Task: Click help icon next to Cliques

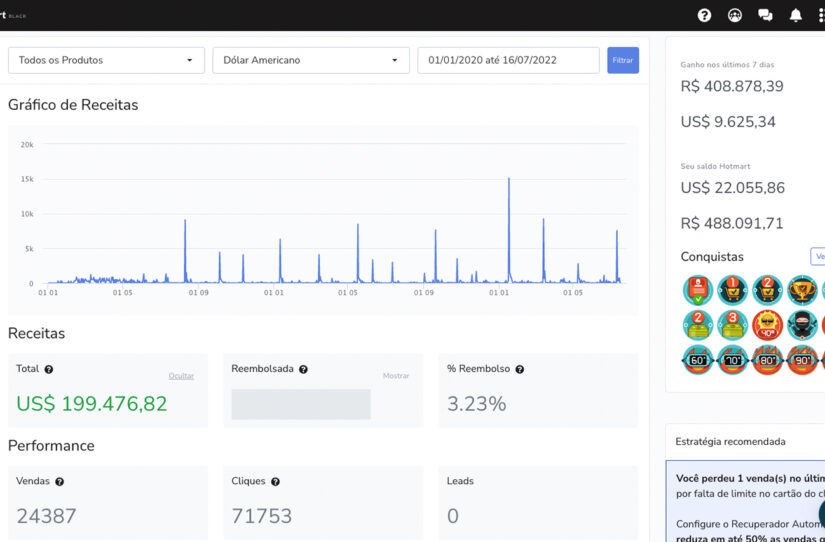Action: pos(275,481)
